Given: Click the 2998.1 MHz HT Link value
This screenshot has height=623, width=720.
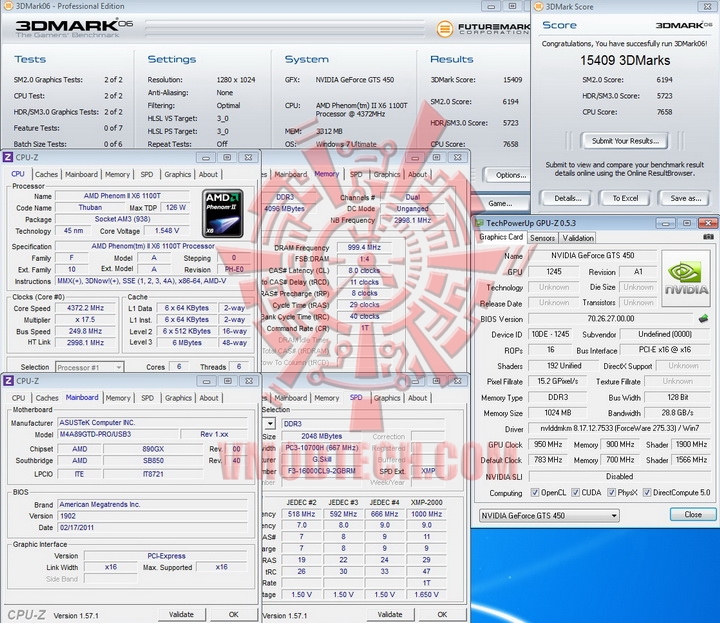Looking at the screenshot, I should pyautogui.click(x=85, y=342).
